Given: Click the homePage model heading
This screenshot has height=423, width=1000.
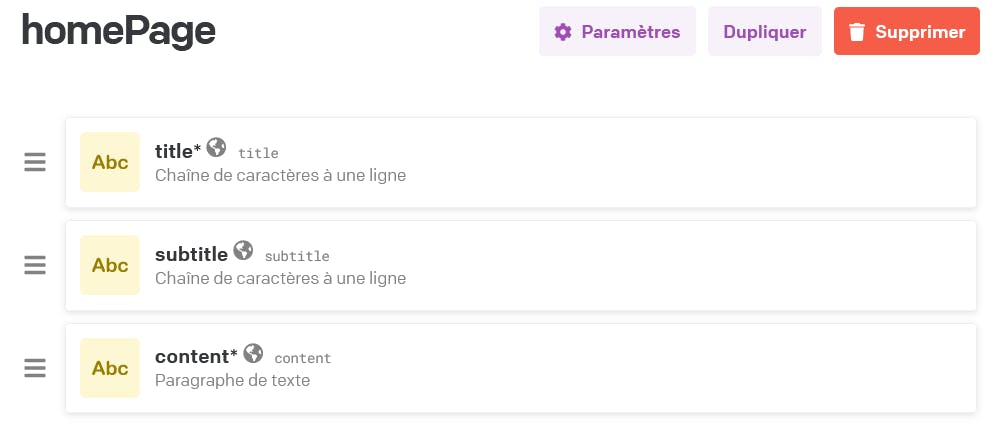Looking at the screenshot, I should pos(119,32).
